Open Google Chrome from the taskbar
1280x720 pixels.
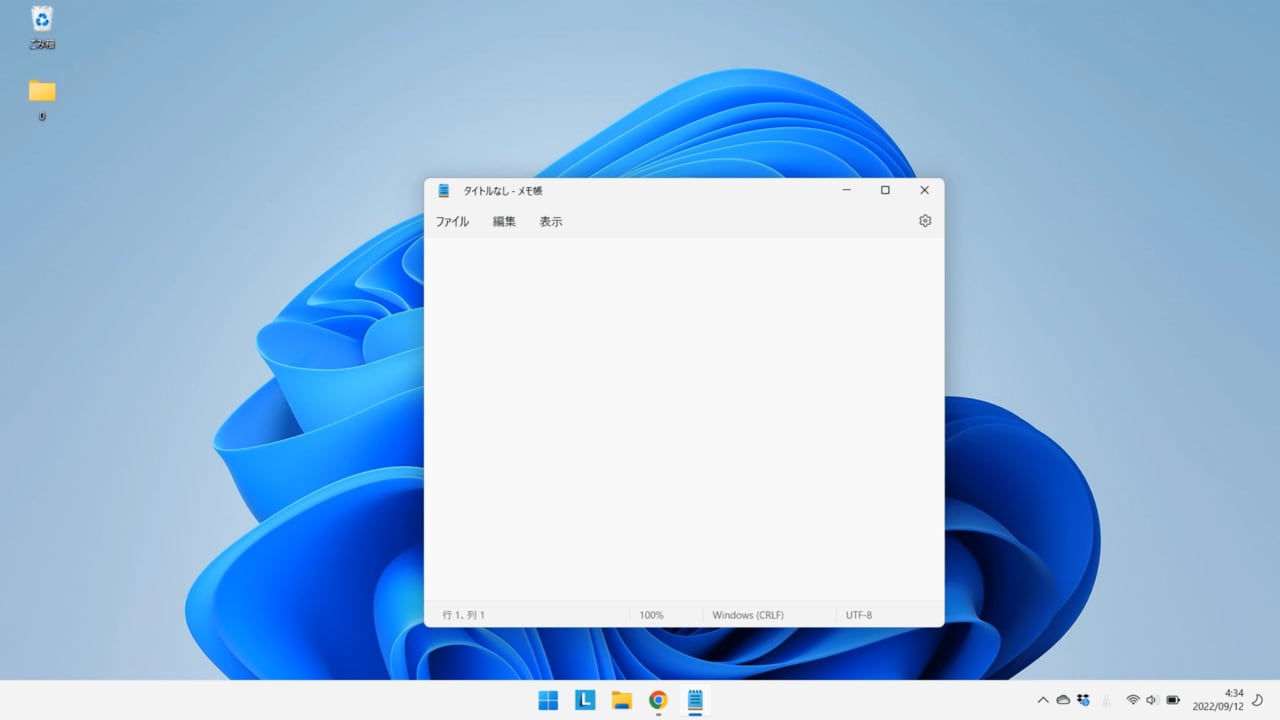[658, 700]
